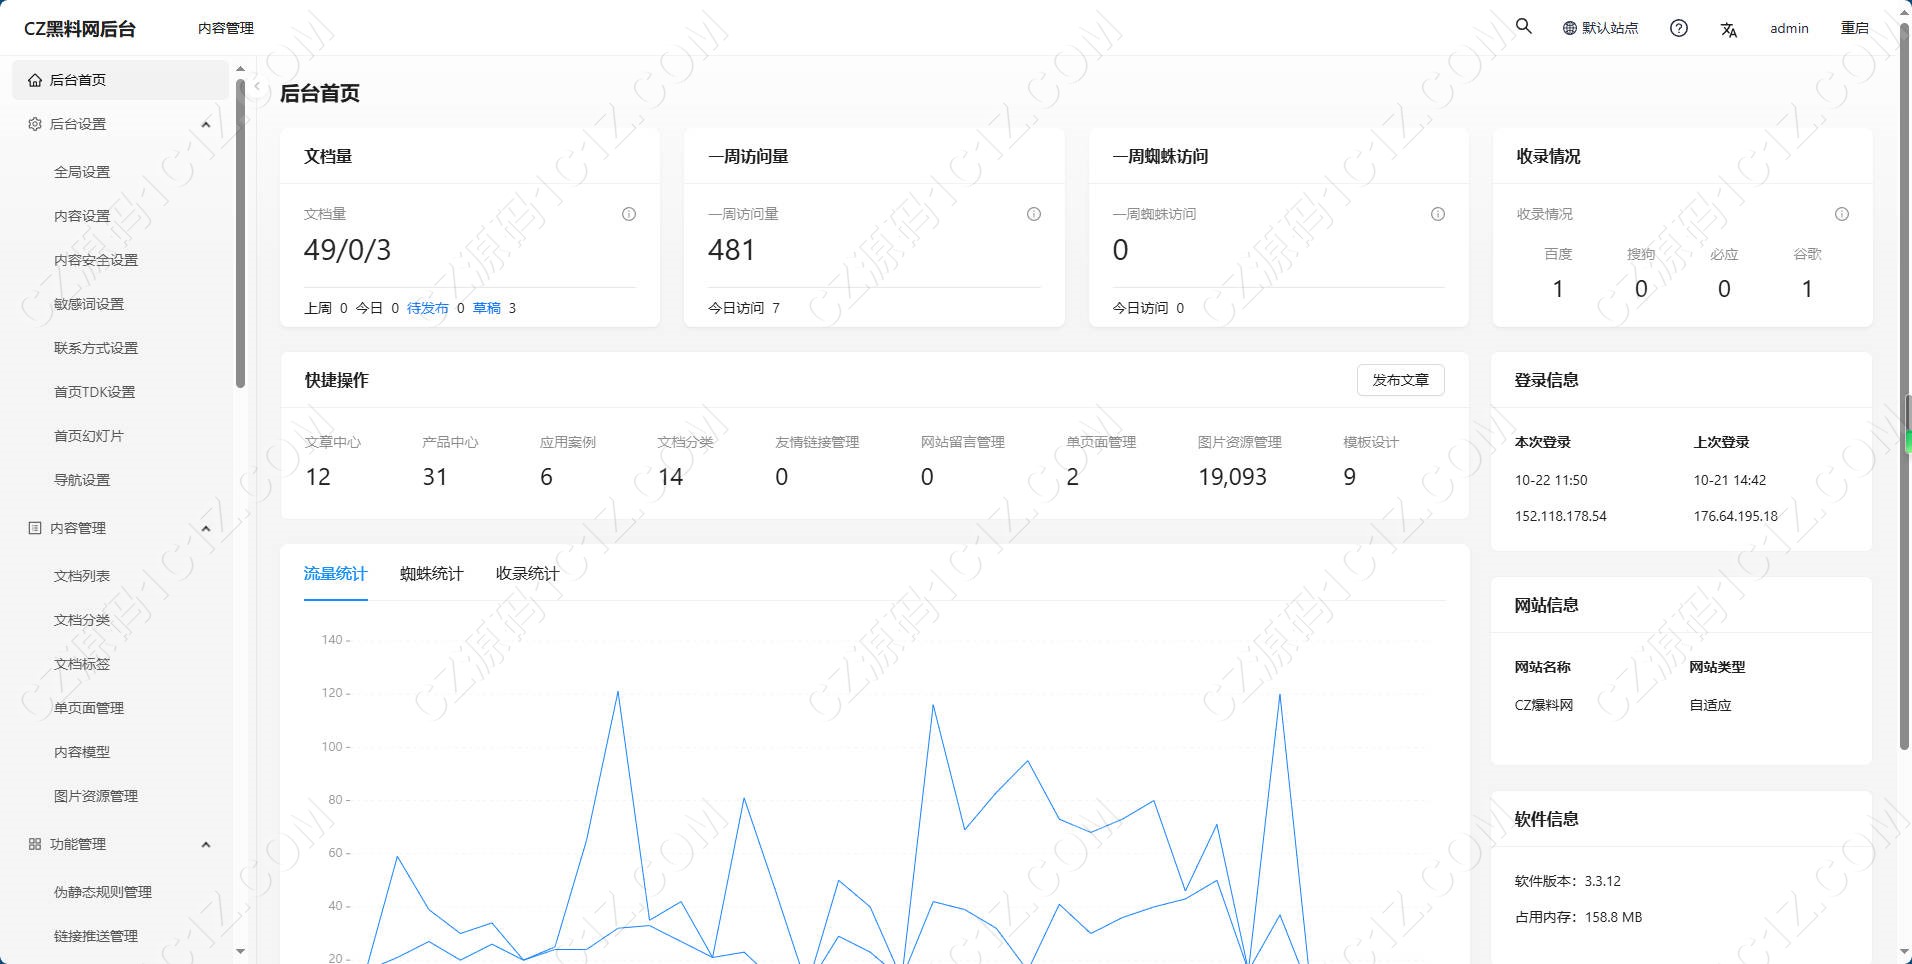Switch to the 蜘蛛统计 tab

[x=431, y=573]
